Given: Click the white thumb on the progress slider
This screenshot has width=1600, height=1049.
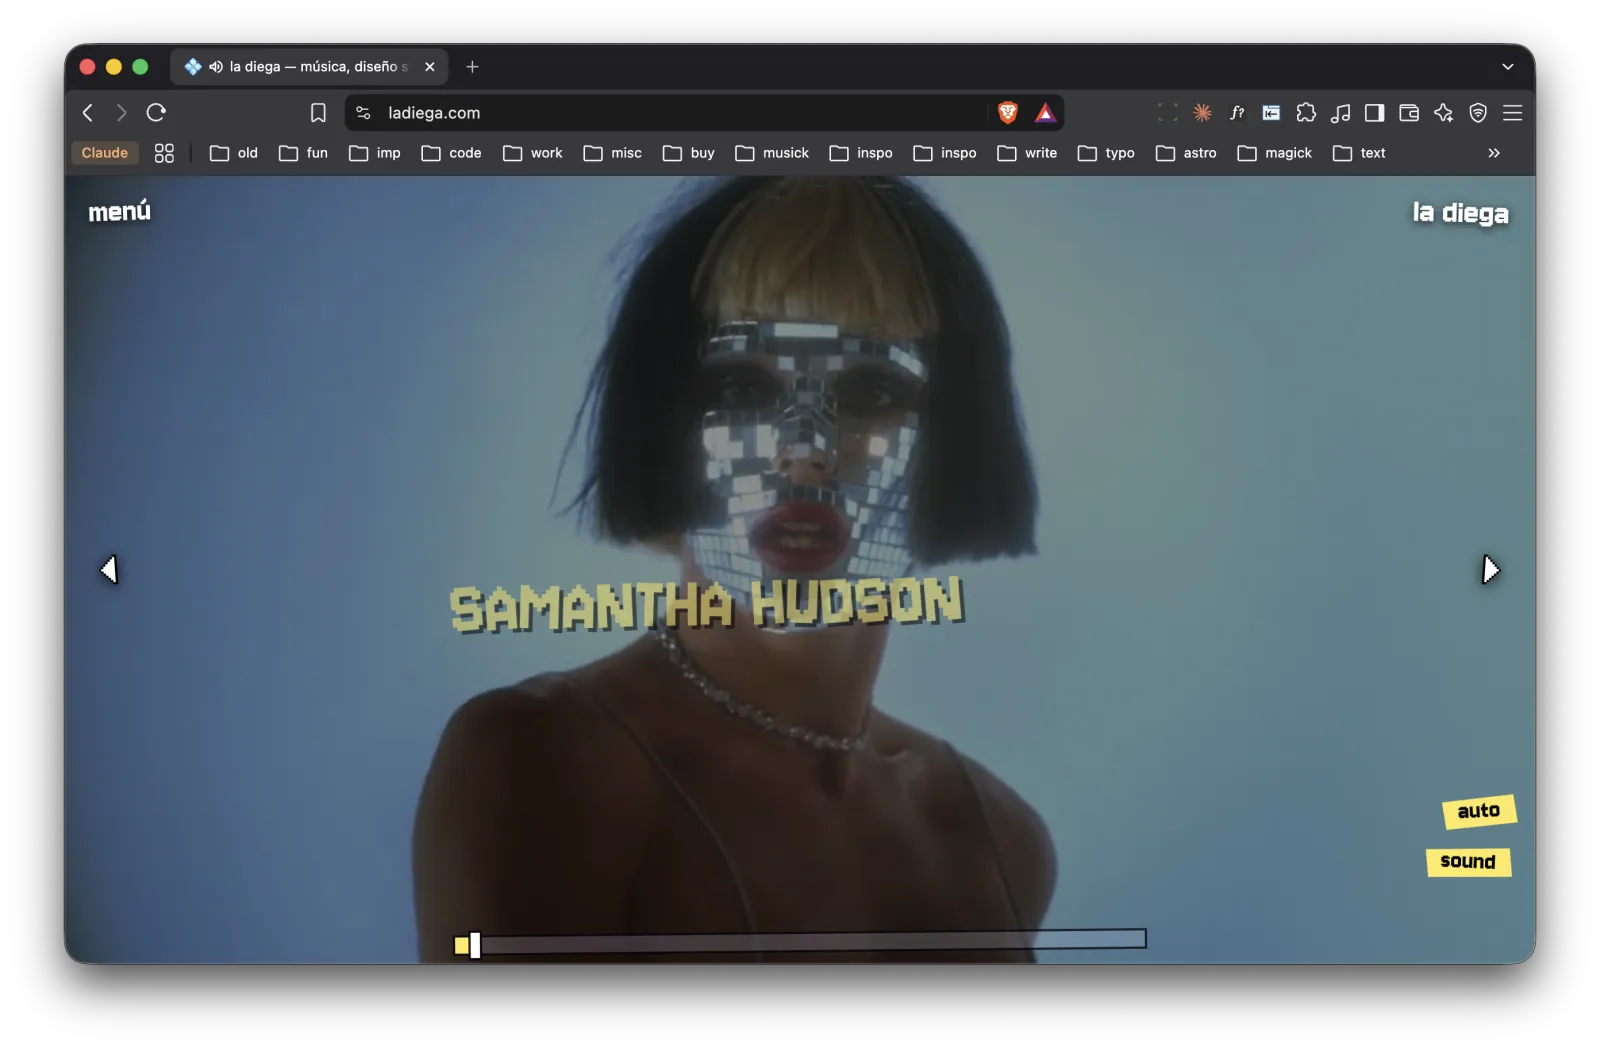Looking at the screenshot, I should (x=475, y=945).
